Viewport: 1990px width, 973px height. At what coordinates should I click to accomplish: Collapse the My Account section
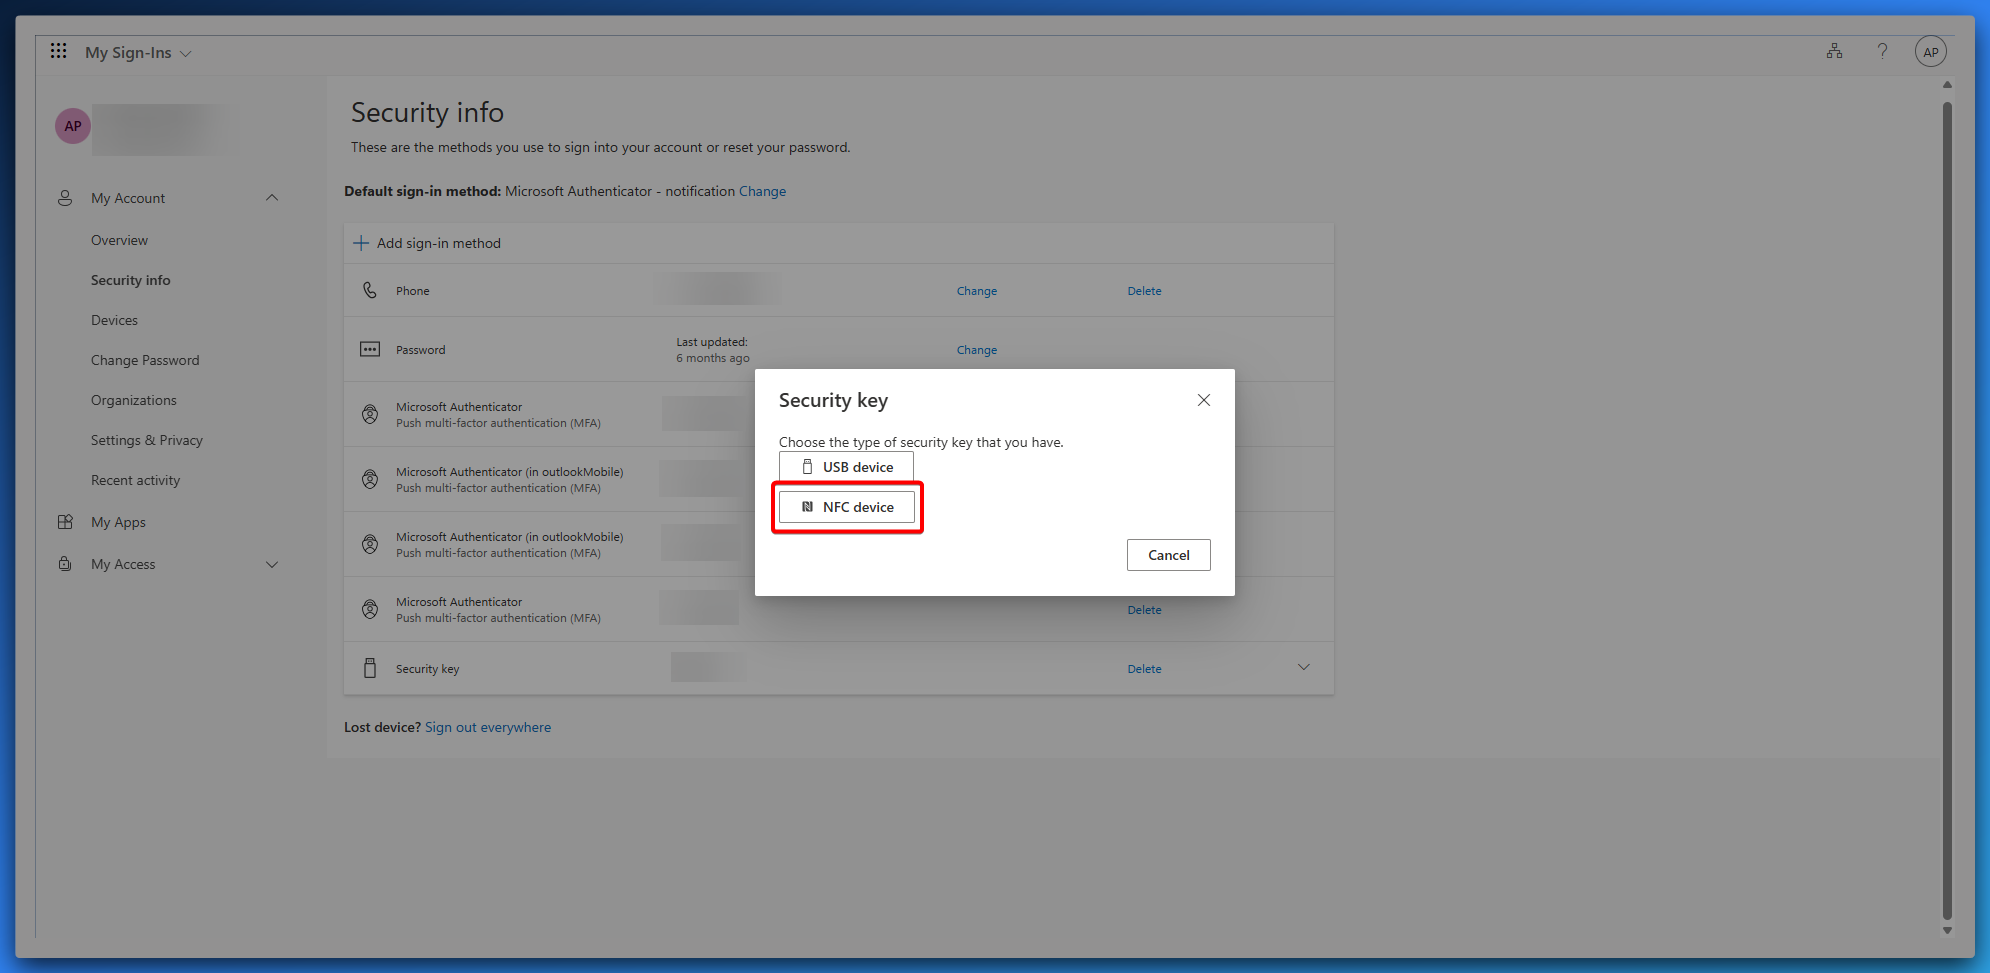click(x=272, y=198)
